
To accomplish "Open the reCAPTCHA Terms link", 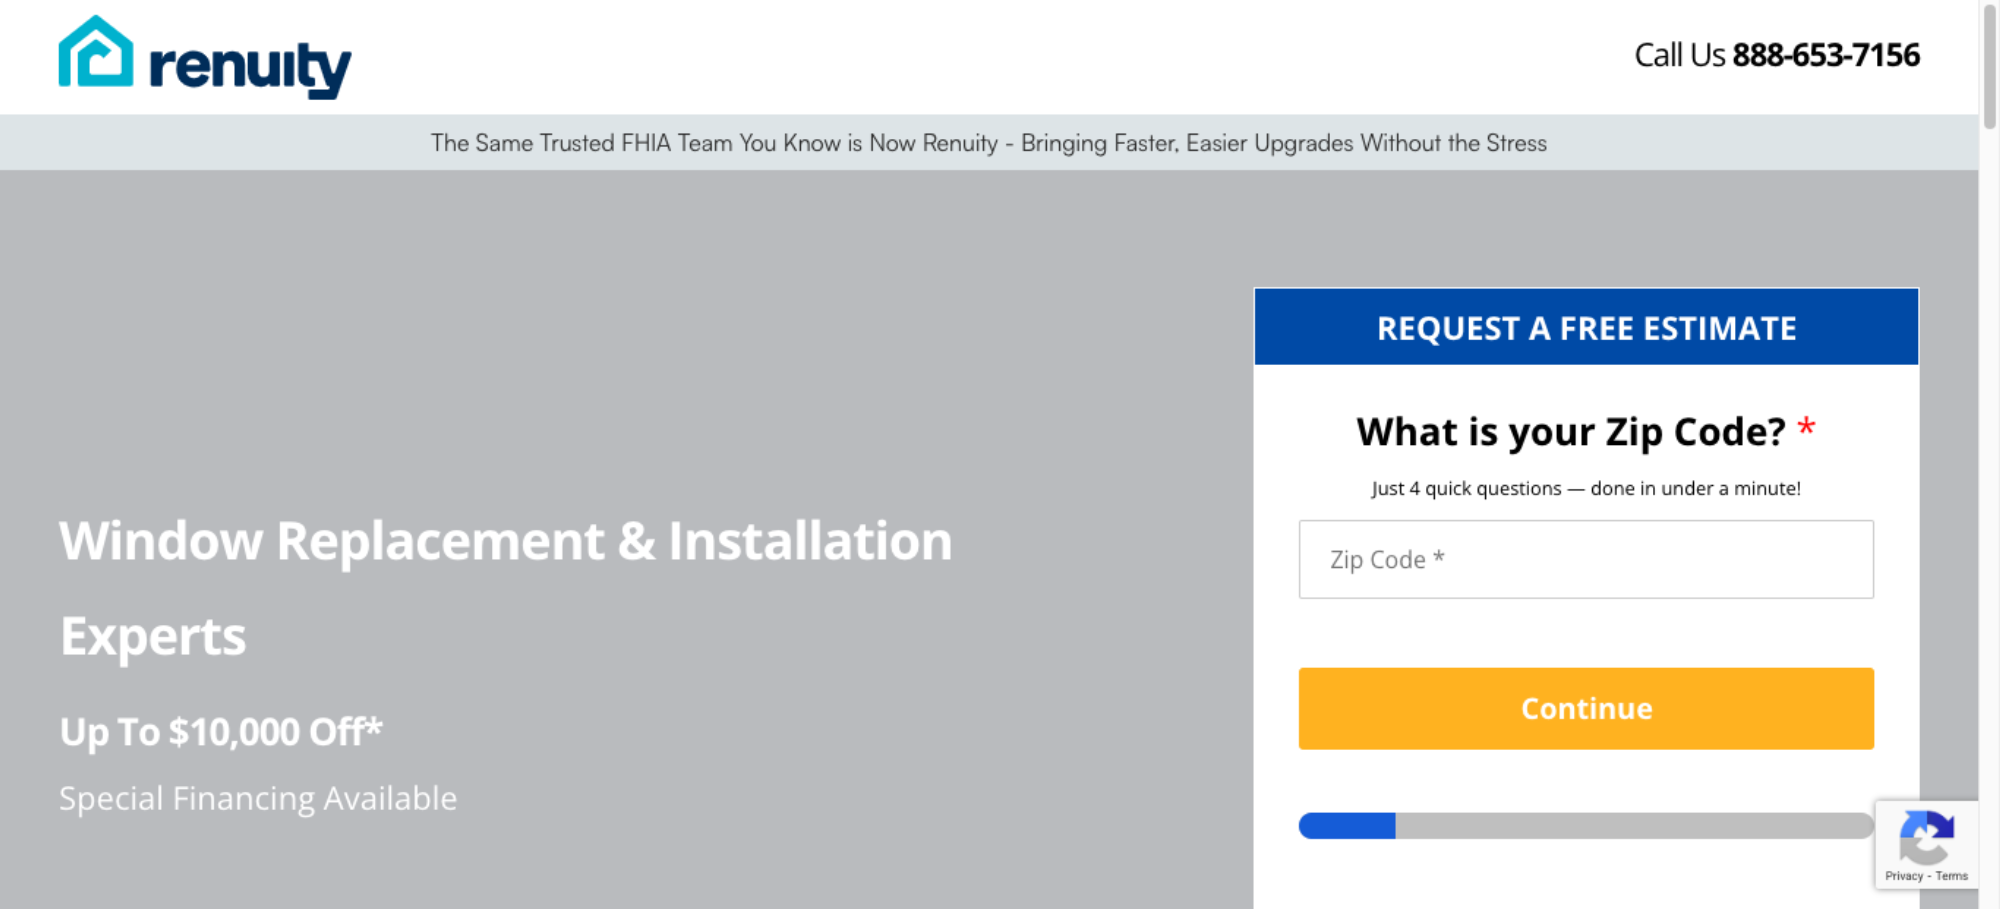I will [1951, 876].
